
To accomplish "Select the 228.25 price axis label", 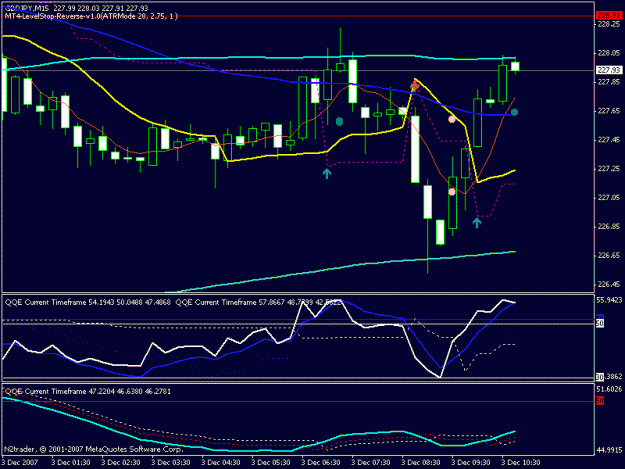I will (609, 24).
